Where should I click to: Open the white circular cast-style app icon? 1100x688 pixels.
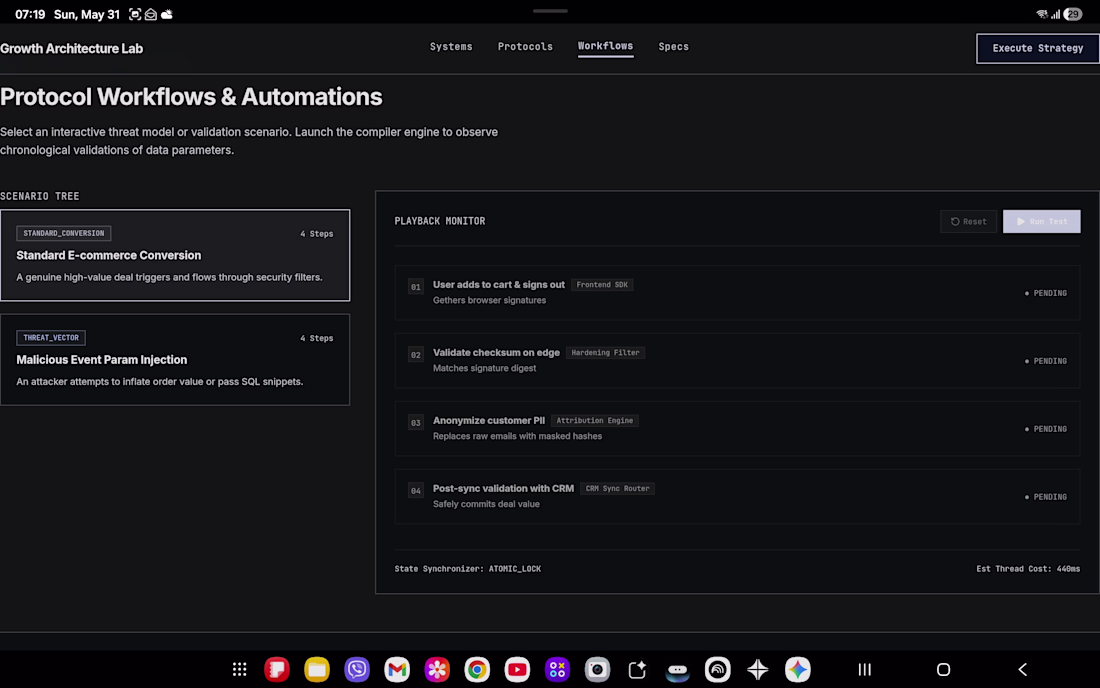coord(717,670)
